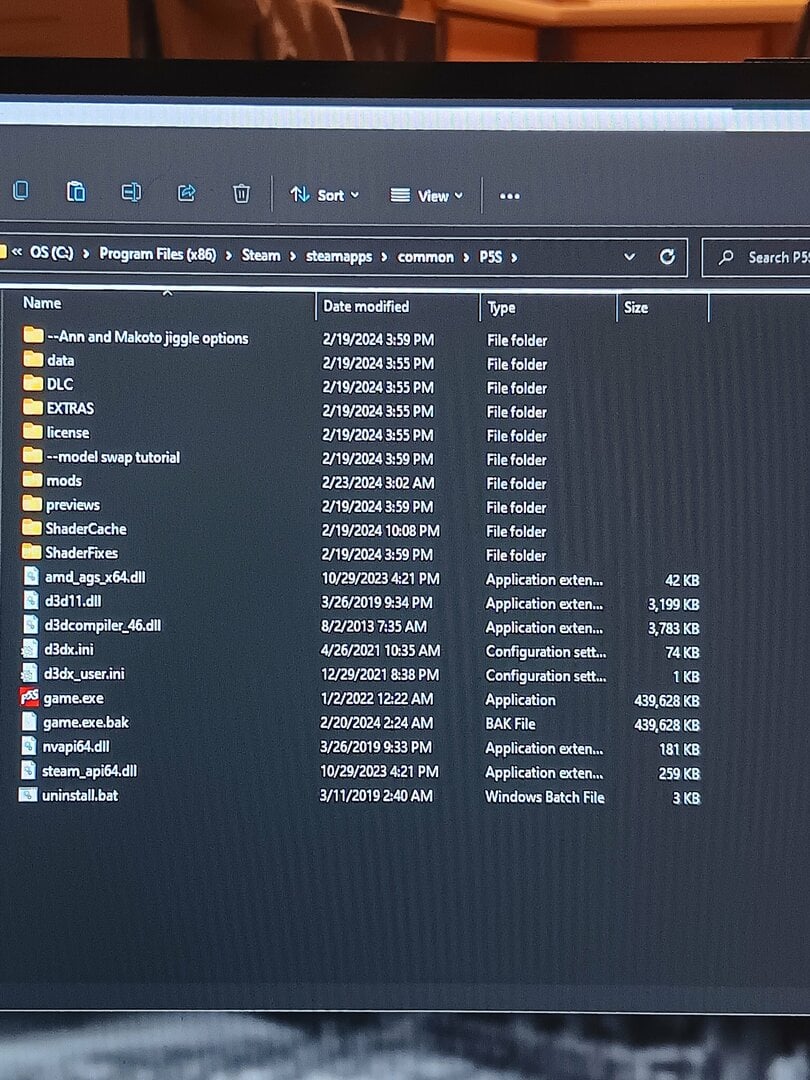This screenshot has width=810, height=1080.
Task: Select amd_ags_x64.dll file icon
Action: pos(32,576)
